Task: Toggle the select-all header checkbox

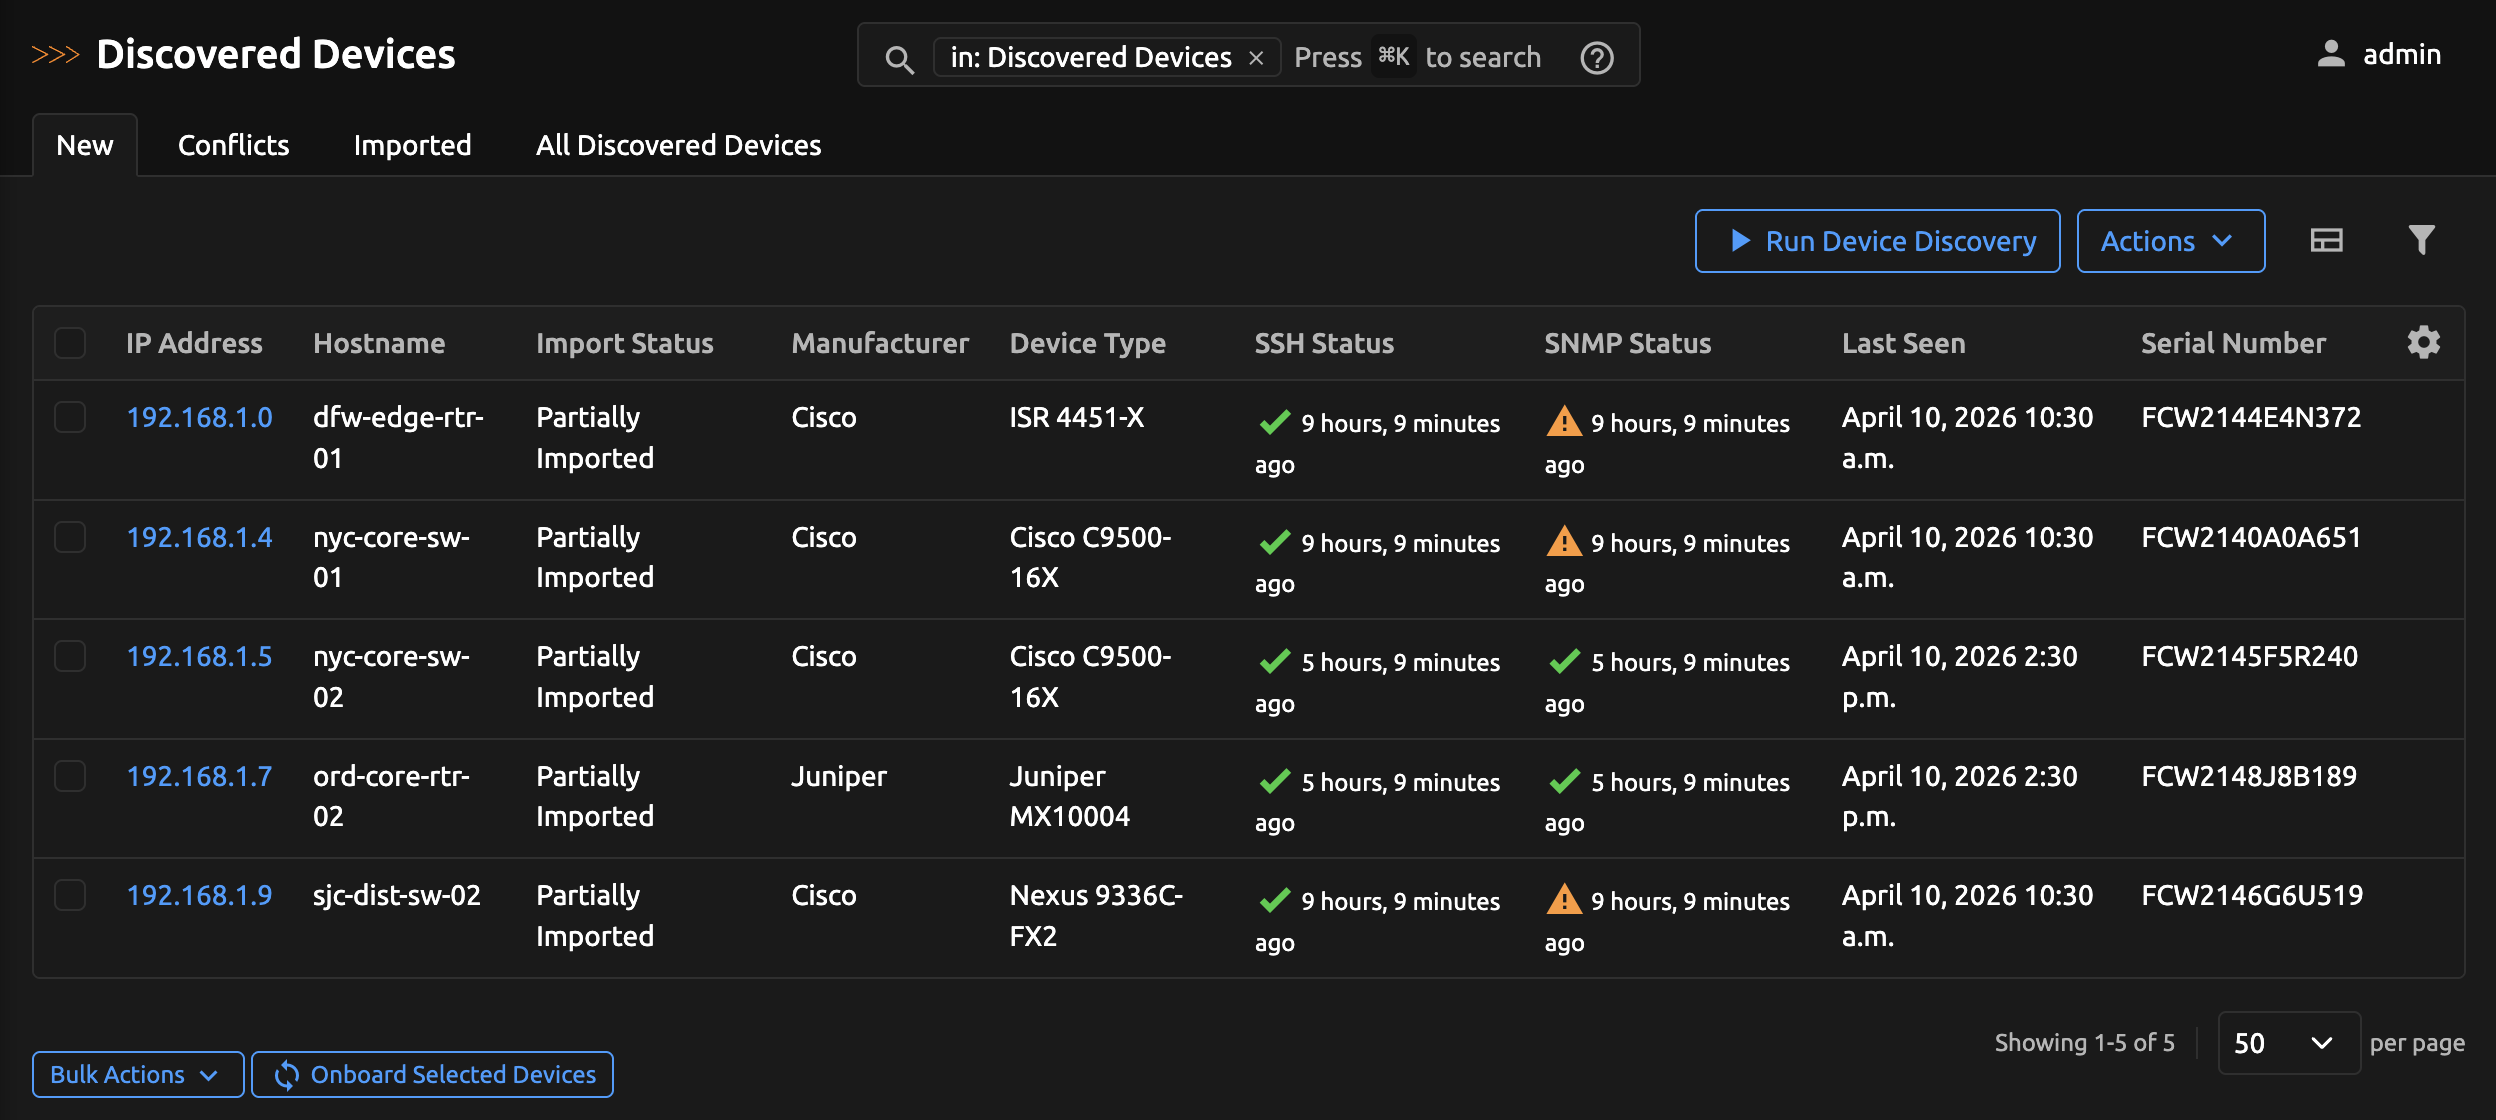Action: coord(70,343)
